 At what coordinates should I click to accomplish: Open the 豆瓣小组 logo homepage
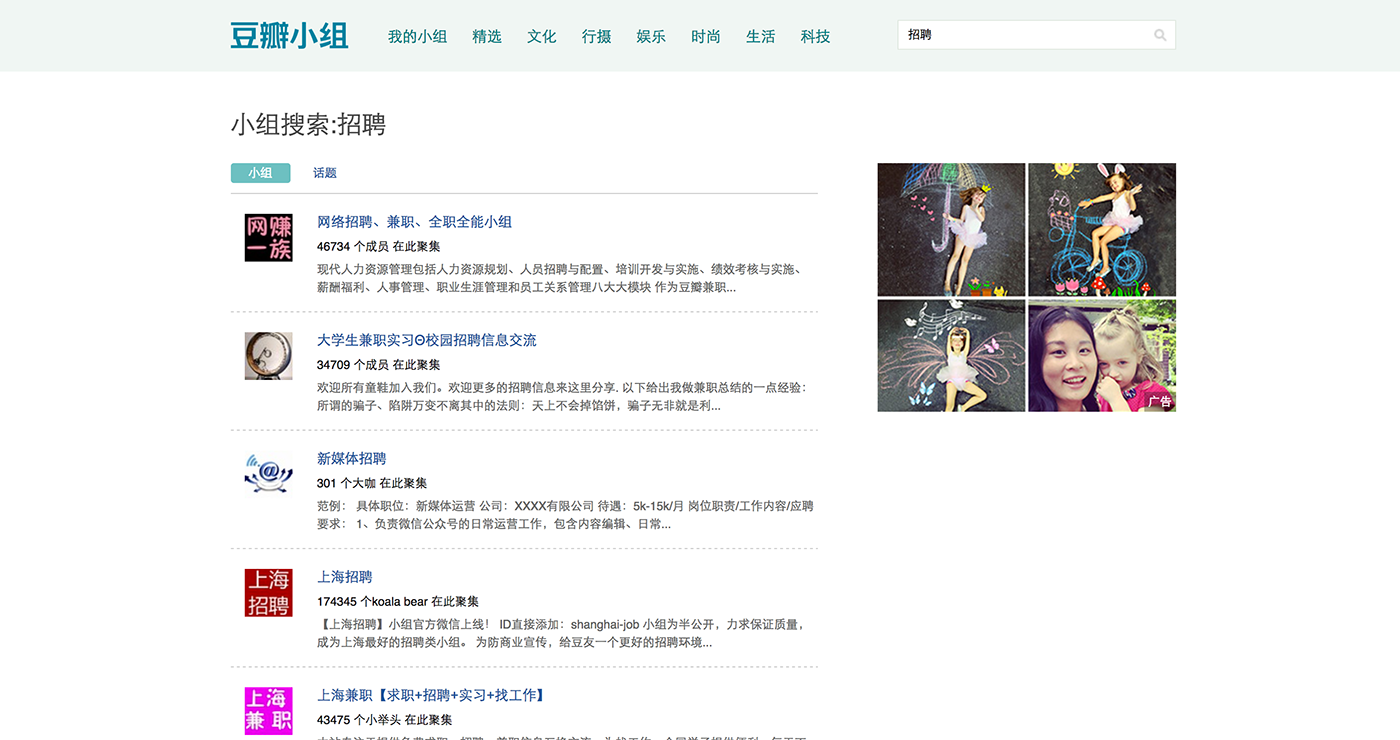click(290, 36)
